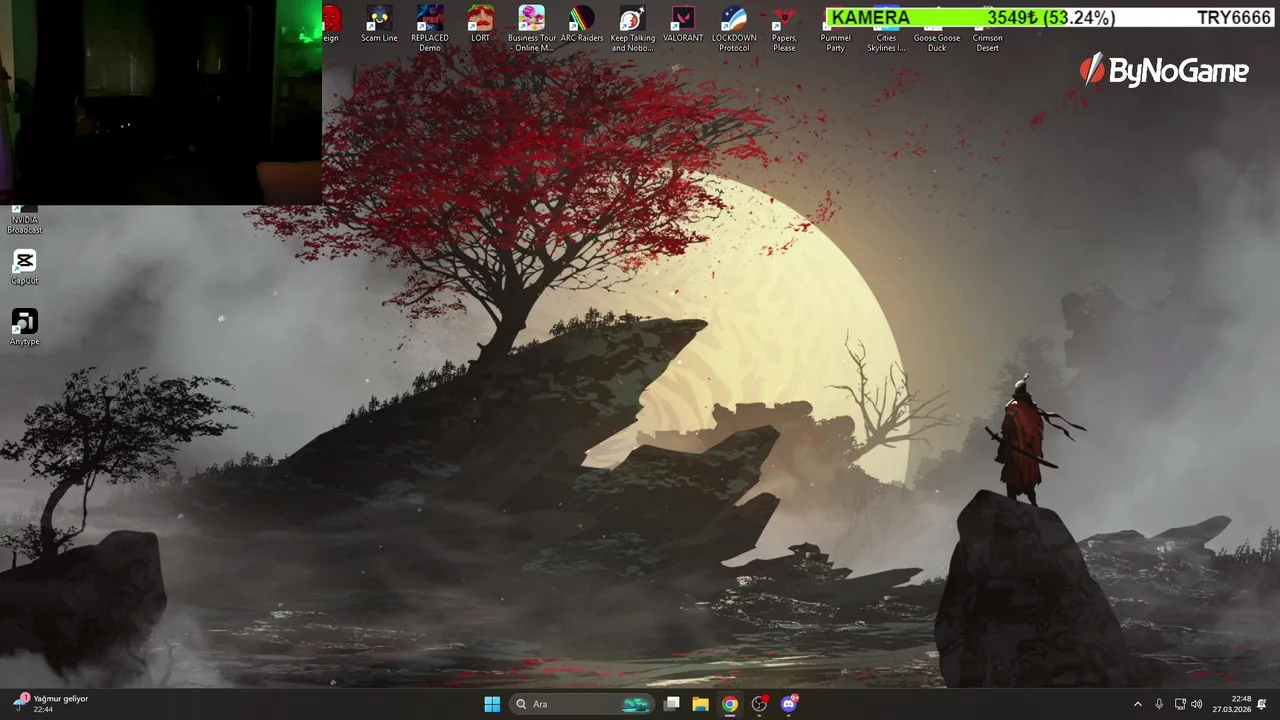Screen dimensions: 1280x720
Task: Select the Cities Skylines shortcut label
Action: [x=886, y=43]
